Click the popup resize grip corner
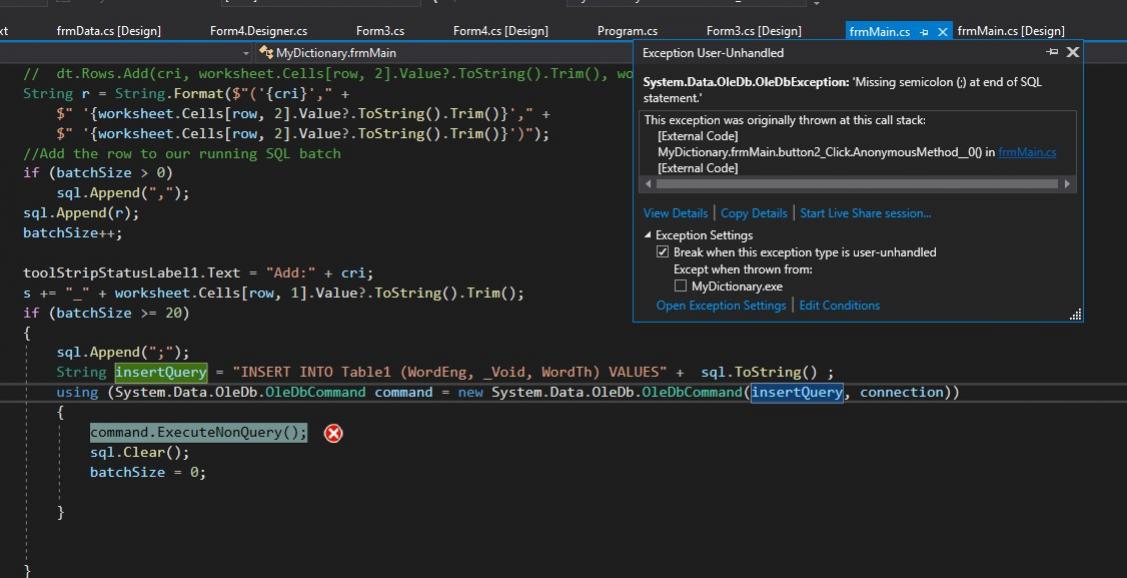This screenshot has height=578, width=1127. [1075, 315]
